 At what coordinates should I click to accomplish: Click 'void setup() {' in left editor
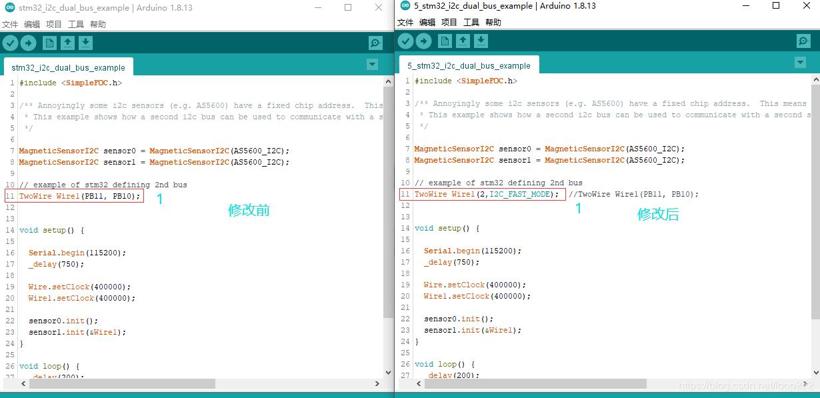coord(52,230)
